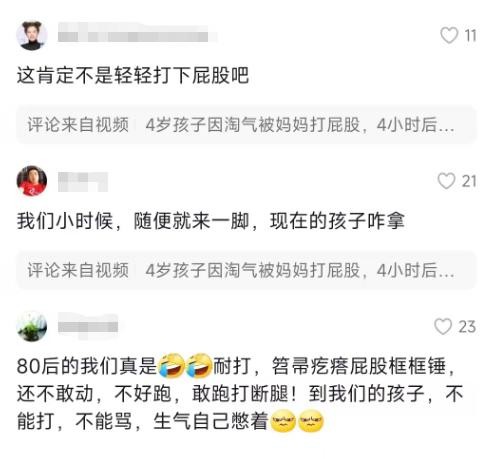Open second commenter's avatar in red shirt
The width and height of the screenshot is (492, 459).
(x=32, y=181)
